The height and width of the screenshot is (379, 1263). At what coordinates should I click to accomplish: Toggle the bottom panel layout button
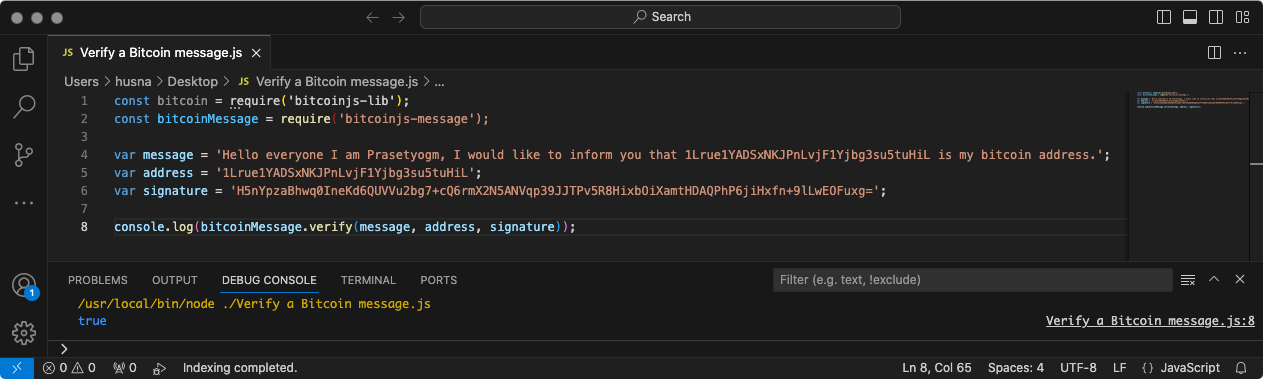pos(1190,17)
